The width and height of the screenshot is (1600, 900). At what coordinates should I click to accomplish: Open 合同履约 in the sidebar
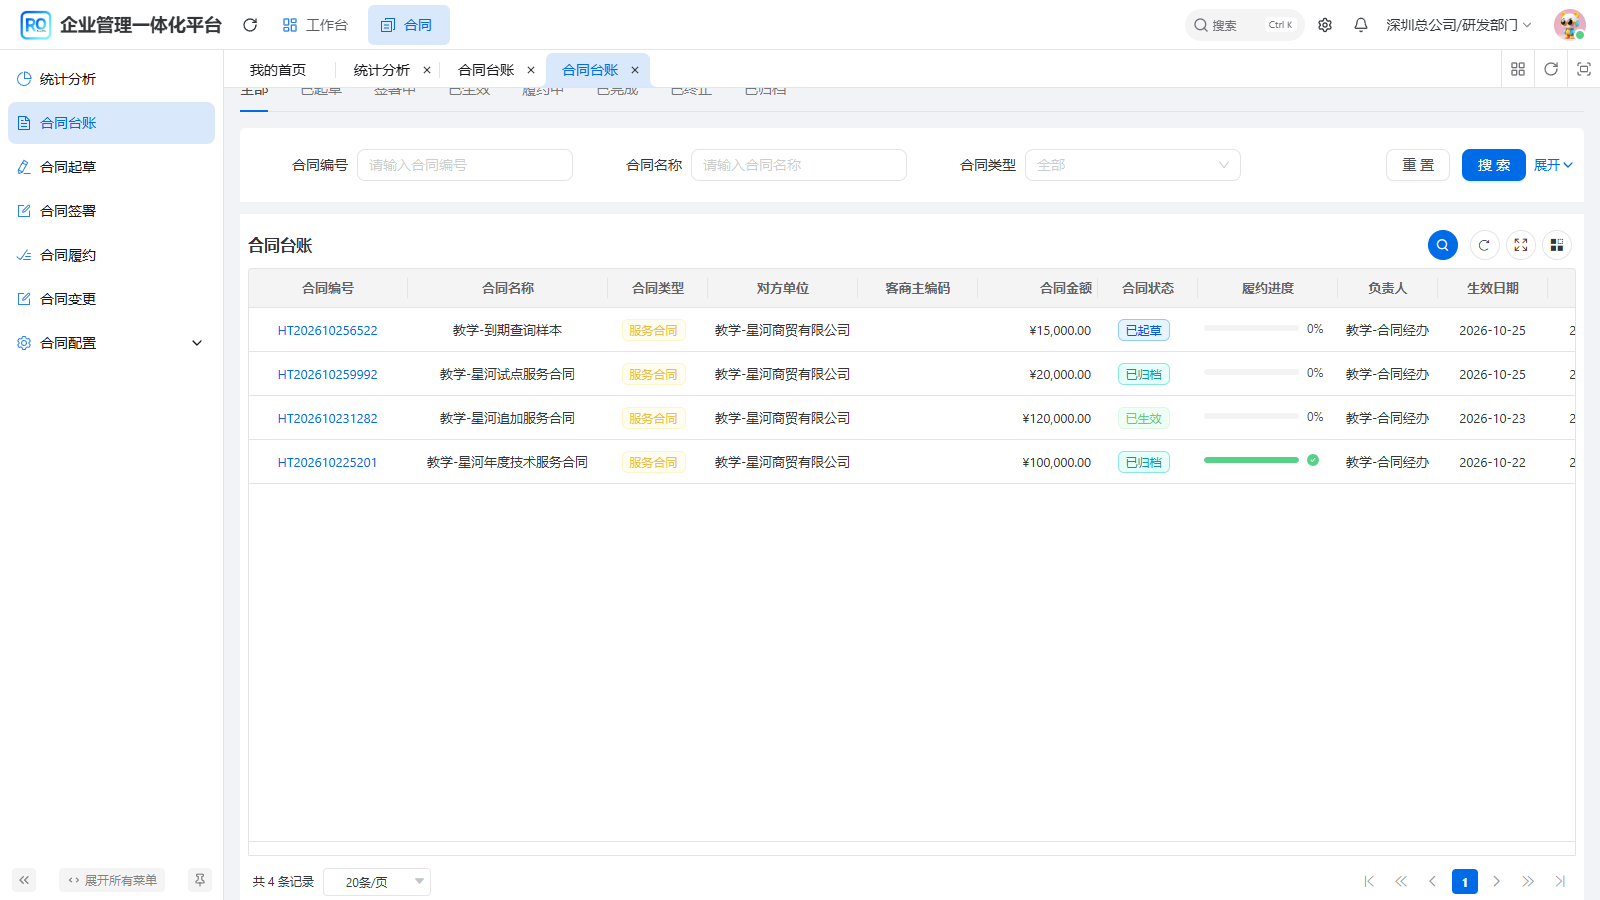click(x=111, y=255)
